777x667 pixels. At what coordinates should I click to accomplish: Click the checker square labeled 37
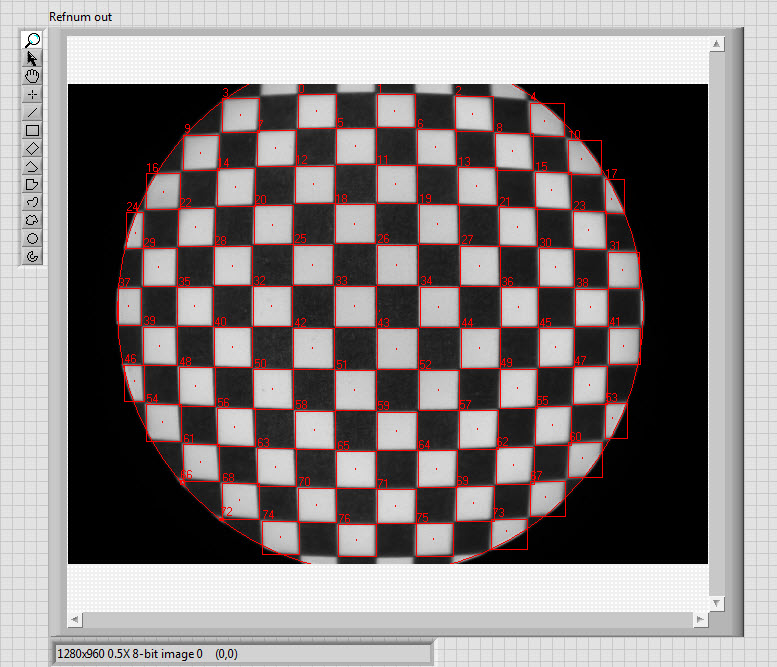[x=129, y=306]
